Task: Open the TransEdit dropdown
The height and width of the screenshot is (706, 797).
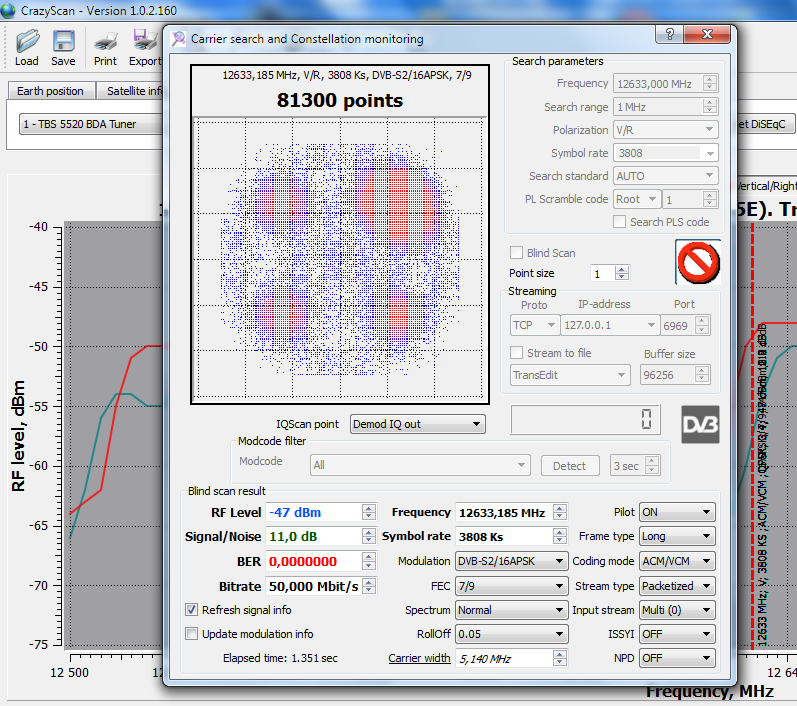Action: point(570,375)
